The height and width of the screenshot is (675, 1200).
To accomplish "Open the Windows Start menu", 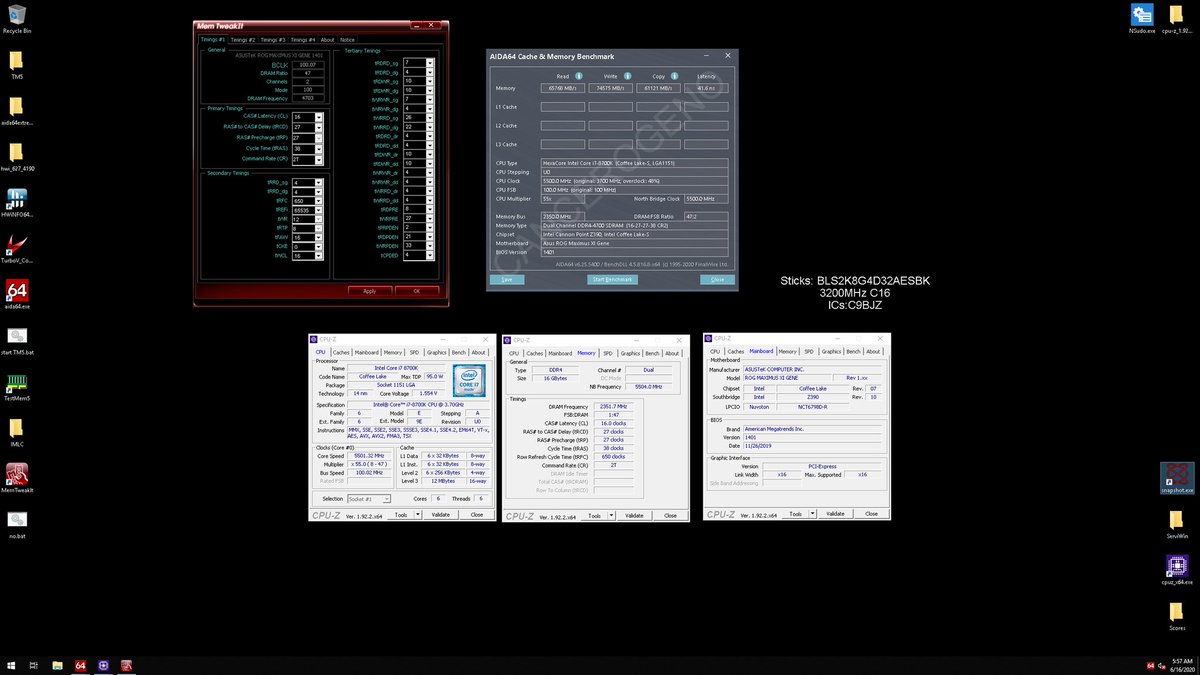I will [11, 665].
